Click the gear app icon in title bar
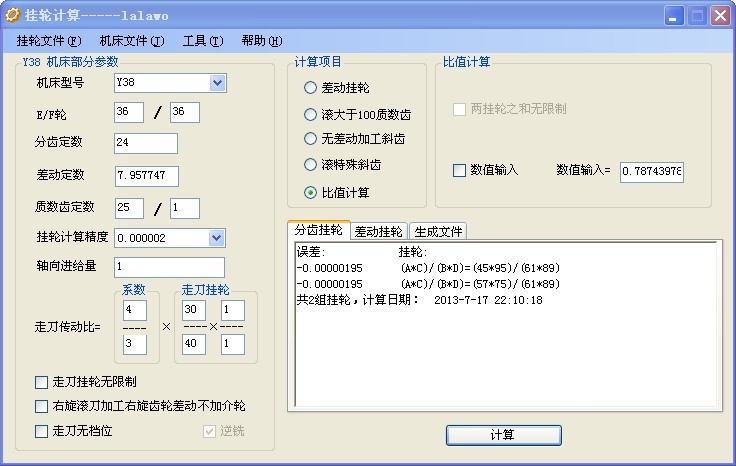 [x=13, y=15]
